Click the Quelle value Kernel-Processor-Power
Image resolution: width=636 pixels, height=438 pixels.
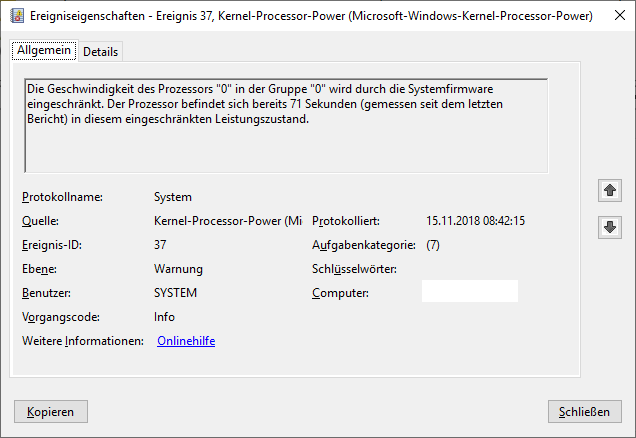click(227, 221)
